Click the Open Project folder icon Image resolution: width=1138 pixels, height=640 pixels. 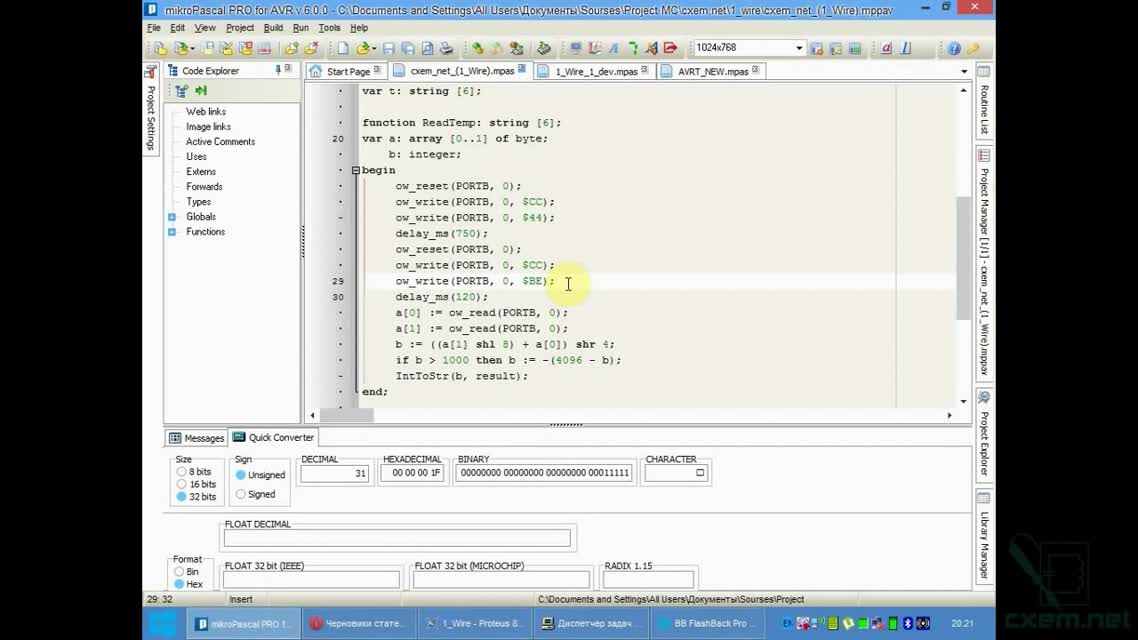(180, 48)
